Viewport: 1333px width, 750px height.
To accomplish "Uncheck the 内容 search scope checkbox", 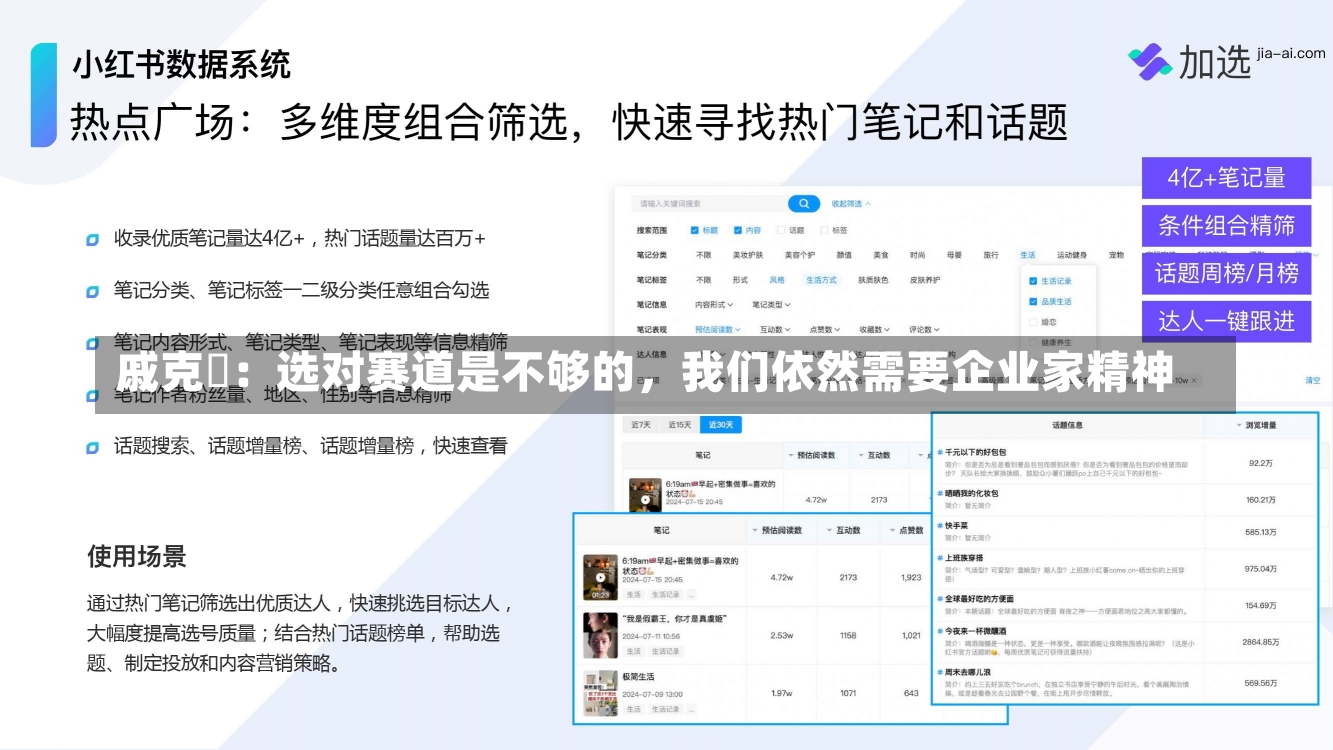I will pyautogui.click(x=738, y=230).
